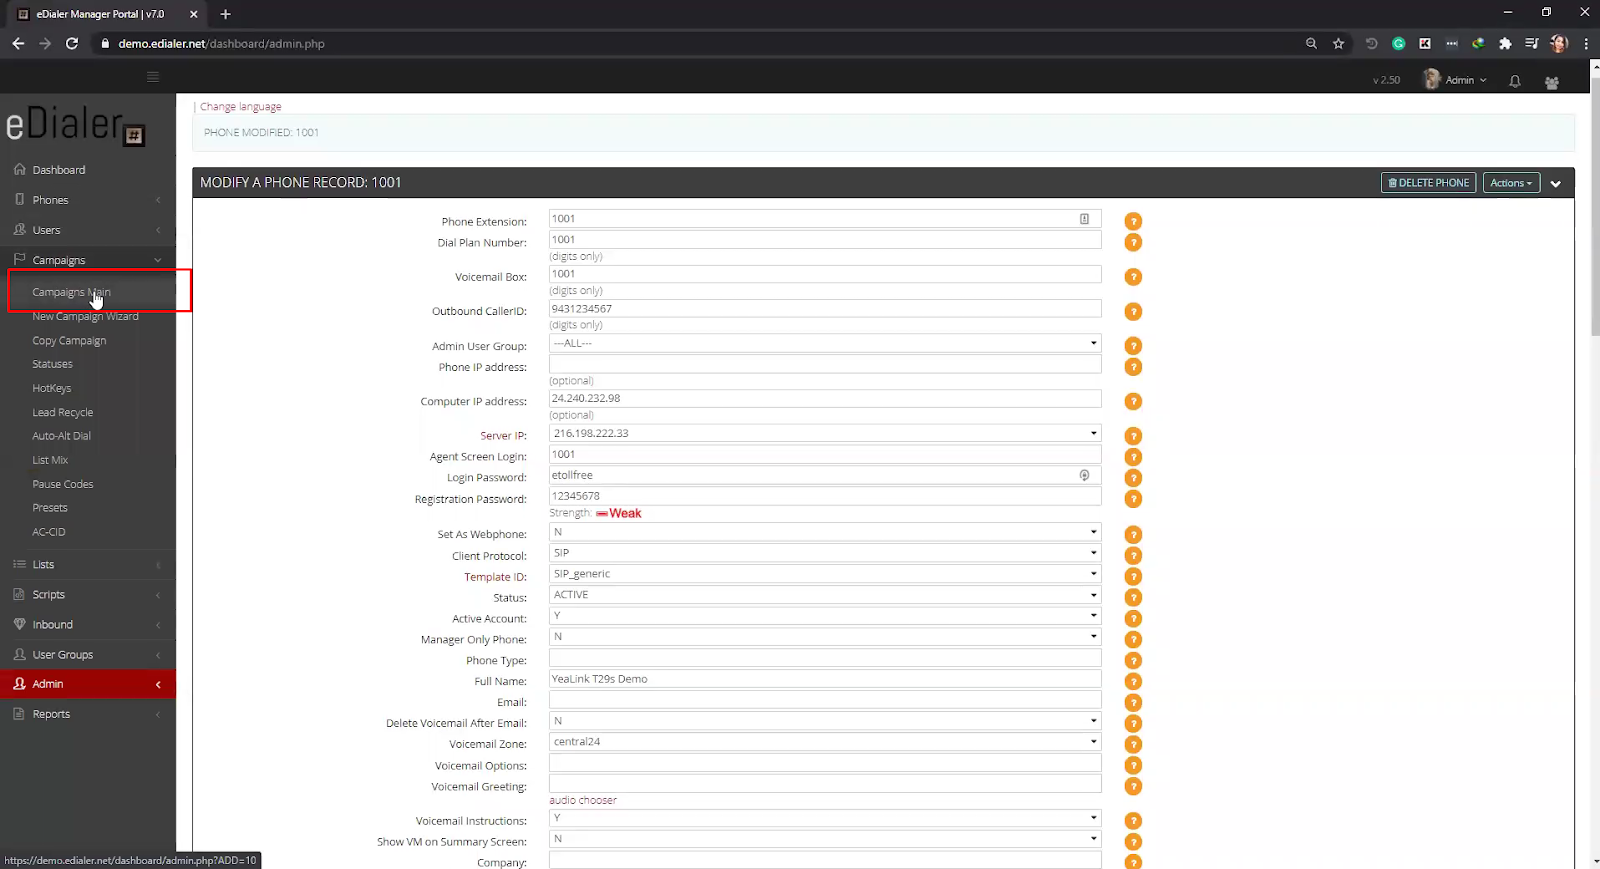The image size is (1600, 869).
Task: Open Chrome three-dot menu
Action: point(1586,43)
